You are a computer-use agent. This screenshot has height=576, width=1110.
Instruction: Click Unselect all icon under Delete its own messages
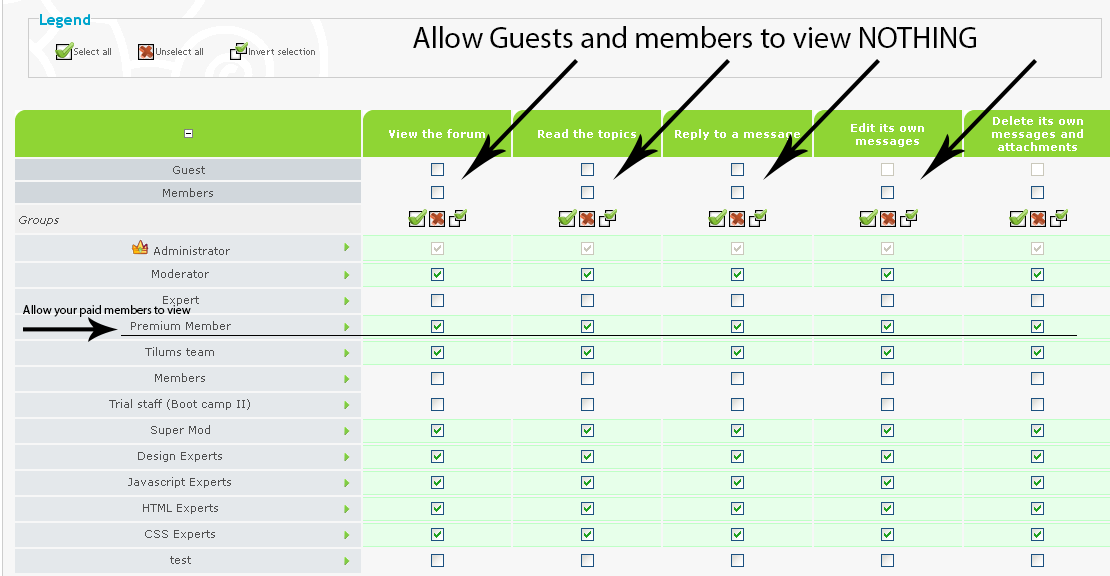(1037, 219)
